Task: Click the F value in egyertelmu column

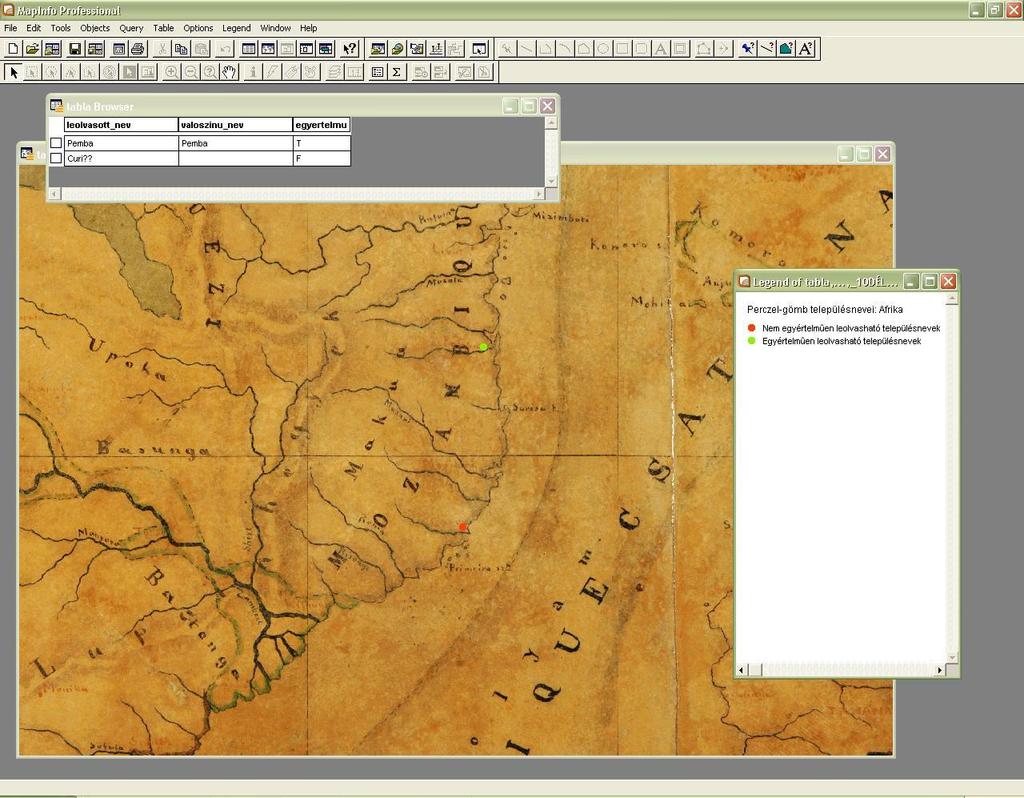Action: (321, 158)
